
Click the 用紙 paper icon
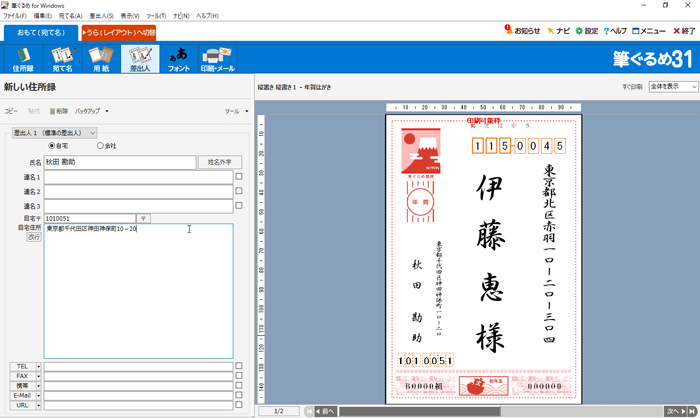pyautogui.click(x=101, y=59)
